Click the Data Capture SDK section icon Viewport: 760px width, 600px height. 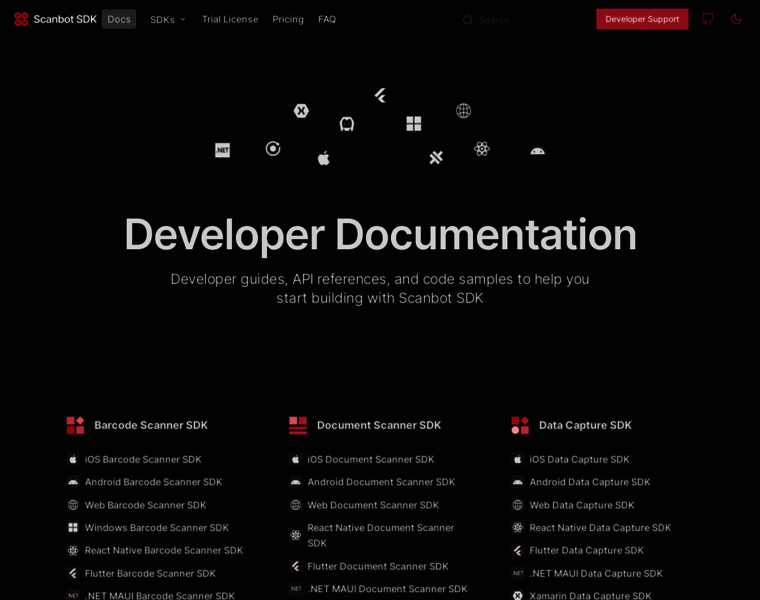tap(520, 425)
